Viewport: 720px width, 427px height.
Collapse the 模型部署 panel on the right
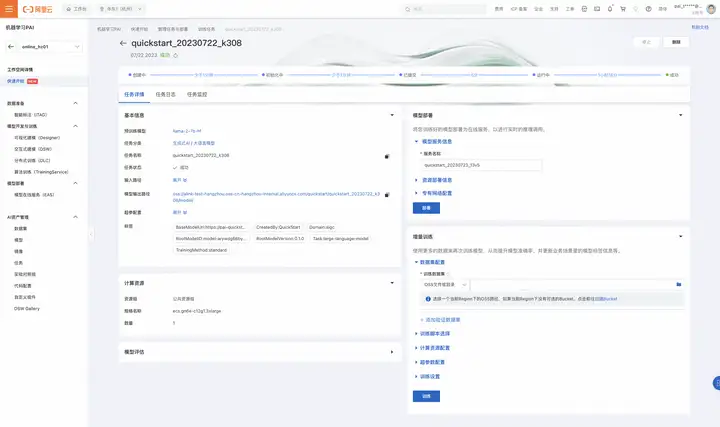(x=681, y=115)
